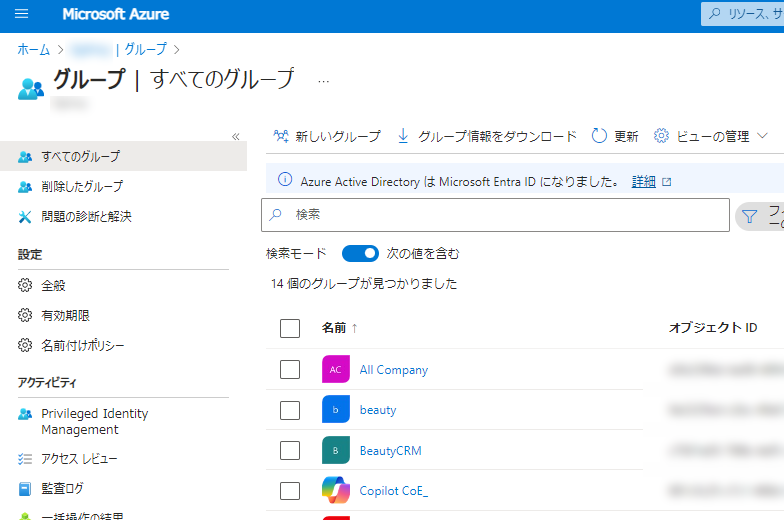Click the teal B avatar for BeautyCRM
This screenshot has width=784, height=520.
click(336, 450)
